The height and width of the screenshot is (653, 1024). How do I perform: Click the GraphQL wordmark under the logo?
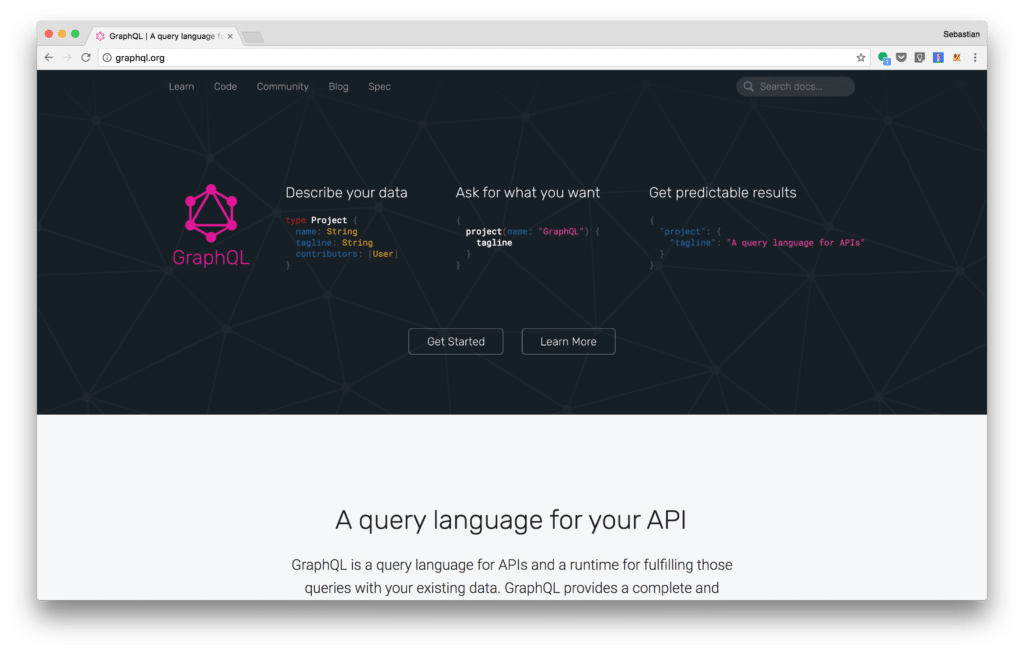(x=211, y=257)
